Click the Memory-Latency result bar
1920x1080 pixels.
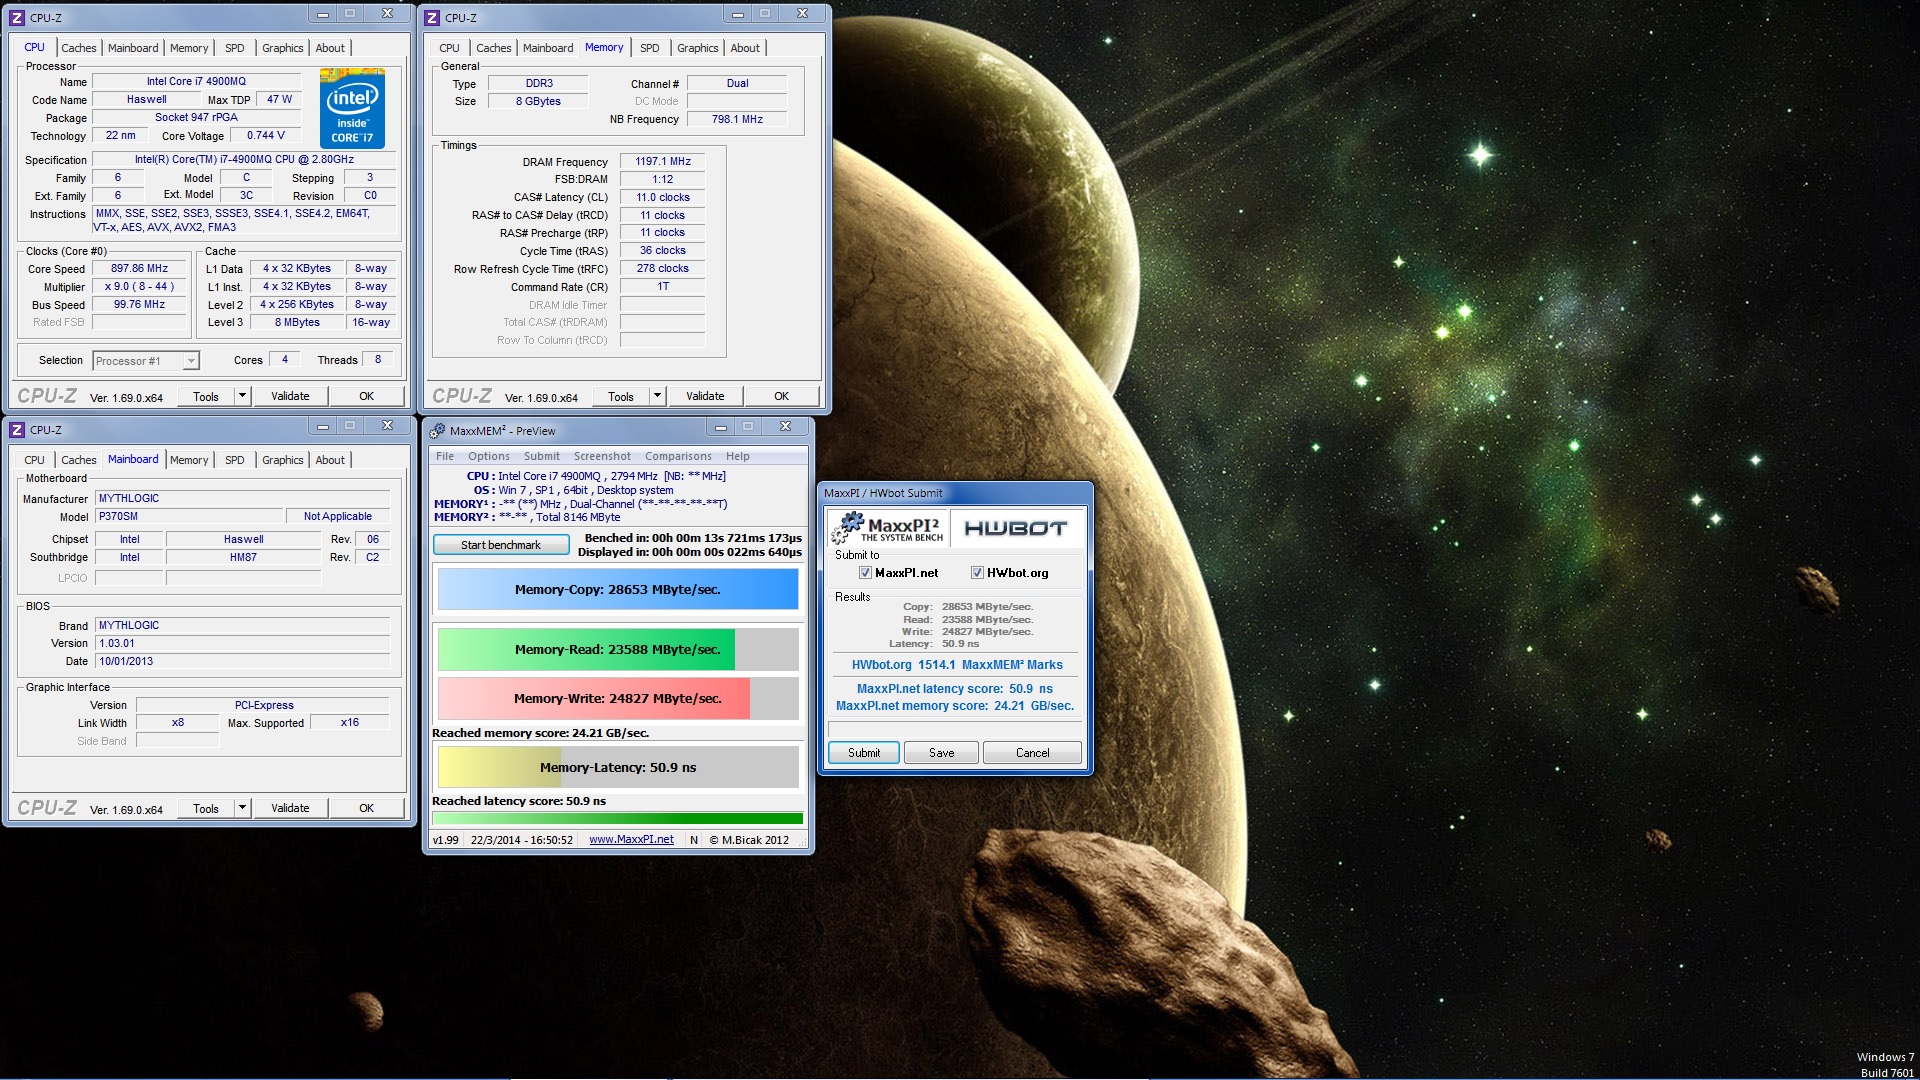(x=618, y=767)
